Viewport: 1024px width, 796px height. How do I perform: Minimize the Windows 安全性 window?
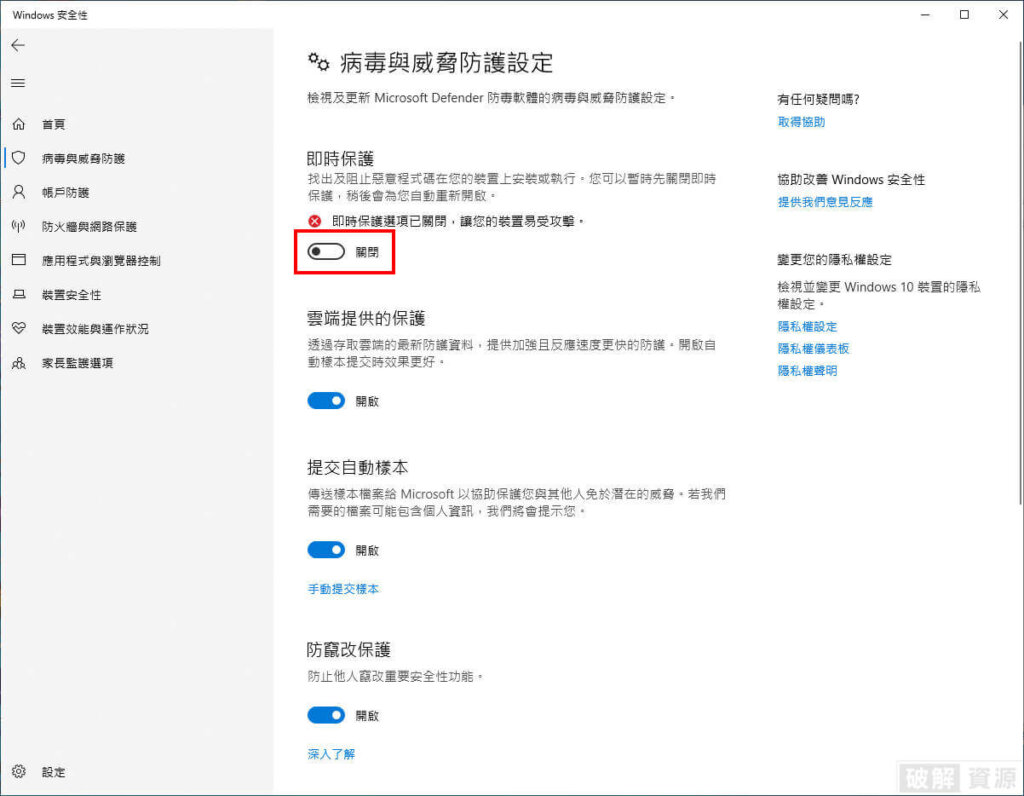click(925, 14)
